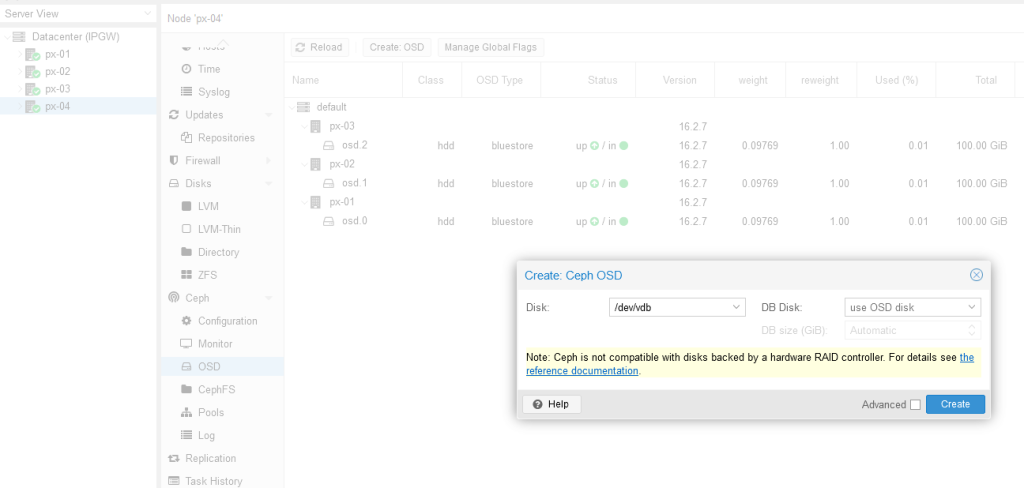The height and width of the screenshot is (488, 1024).
Task: Click the Ceph sidebar icon
Action: point(175,298)
